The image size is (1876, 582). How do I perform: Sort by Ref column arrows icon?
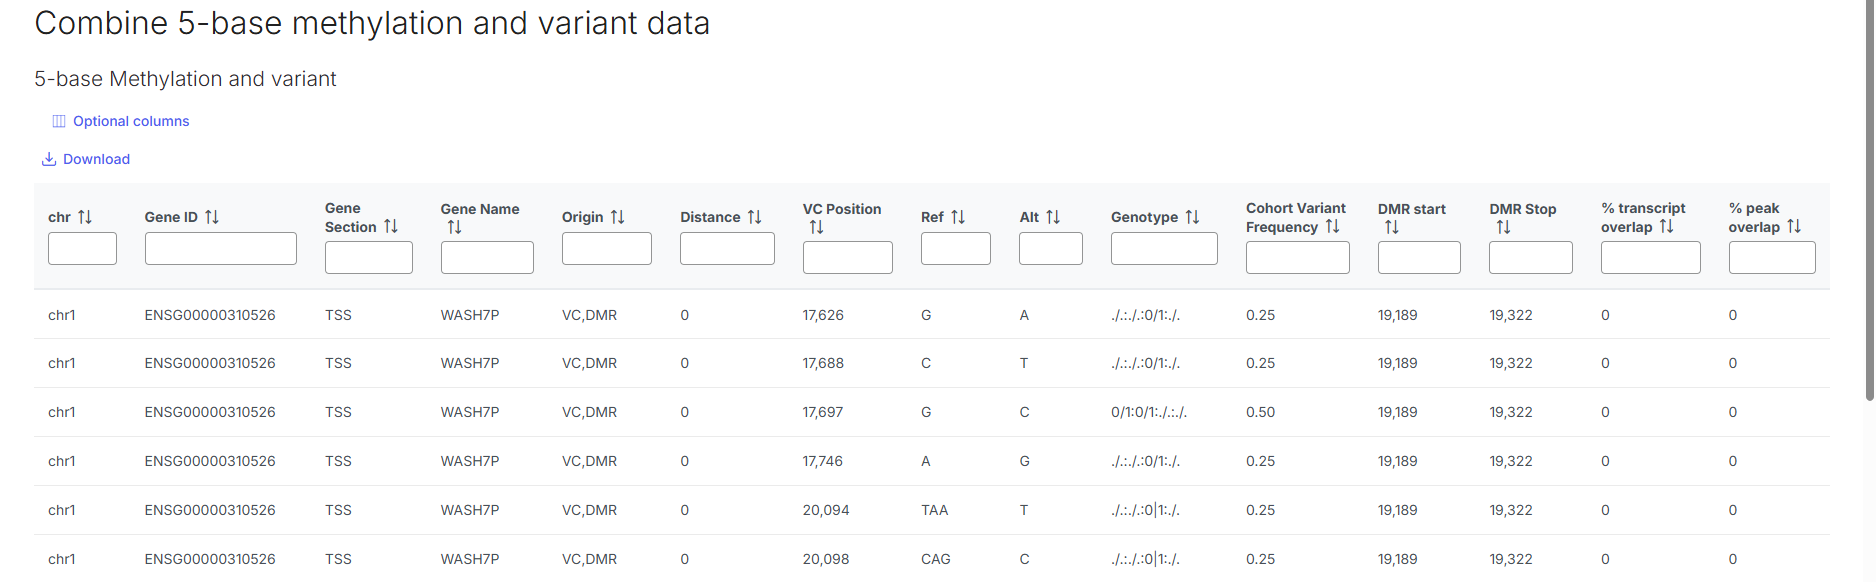coord(958,217)
